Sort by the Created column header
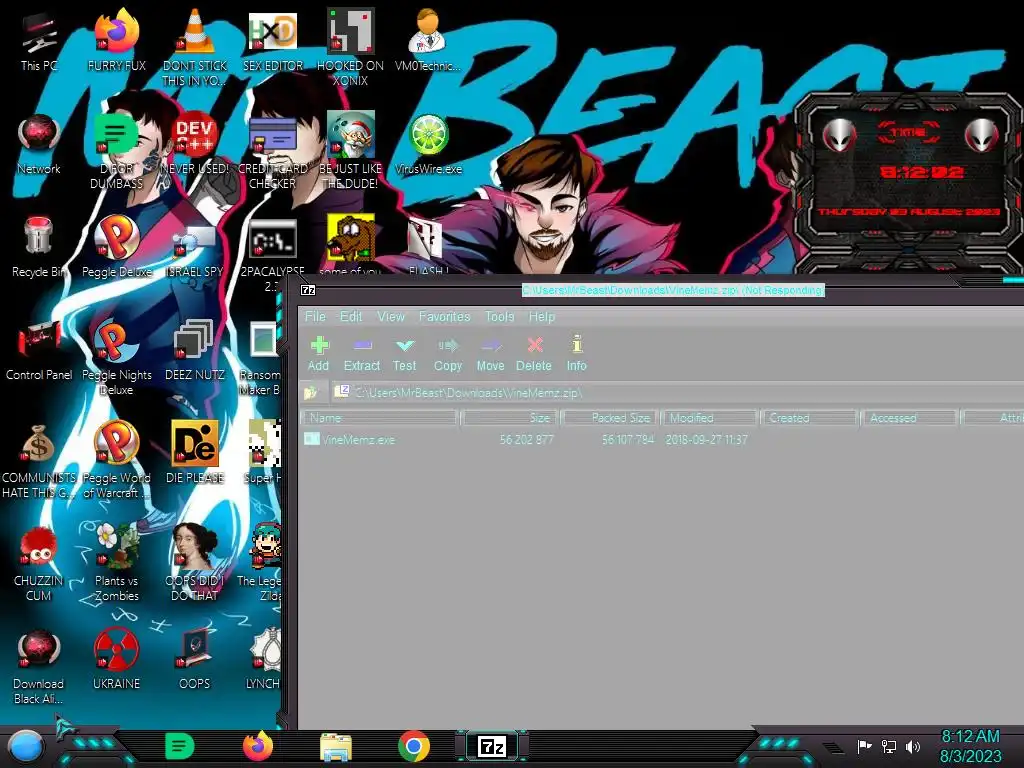Image resolution: width=1024 pixels, height=768 pixels. click(x=810, y=418)
